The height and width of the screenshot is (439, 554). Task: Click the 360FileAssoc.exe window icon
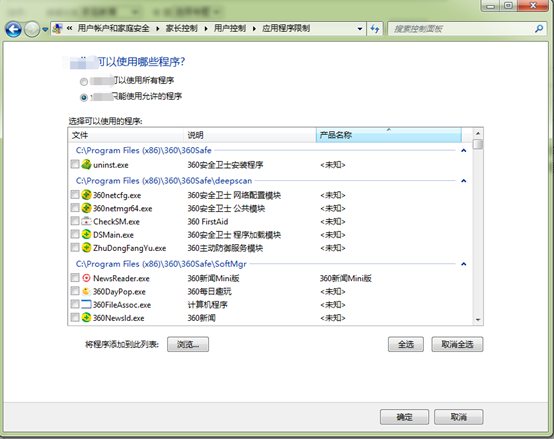tap(86, 304)
